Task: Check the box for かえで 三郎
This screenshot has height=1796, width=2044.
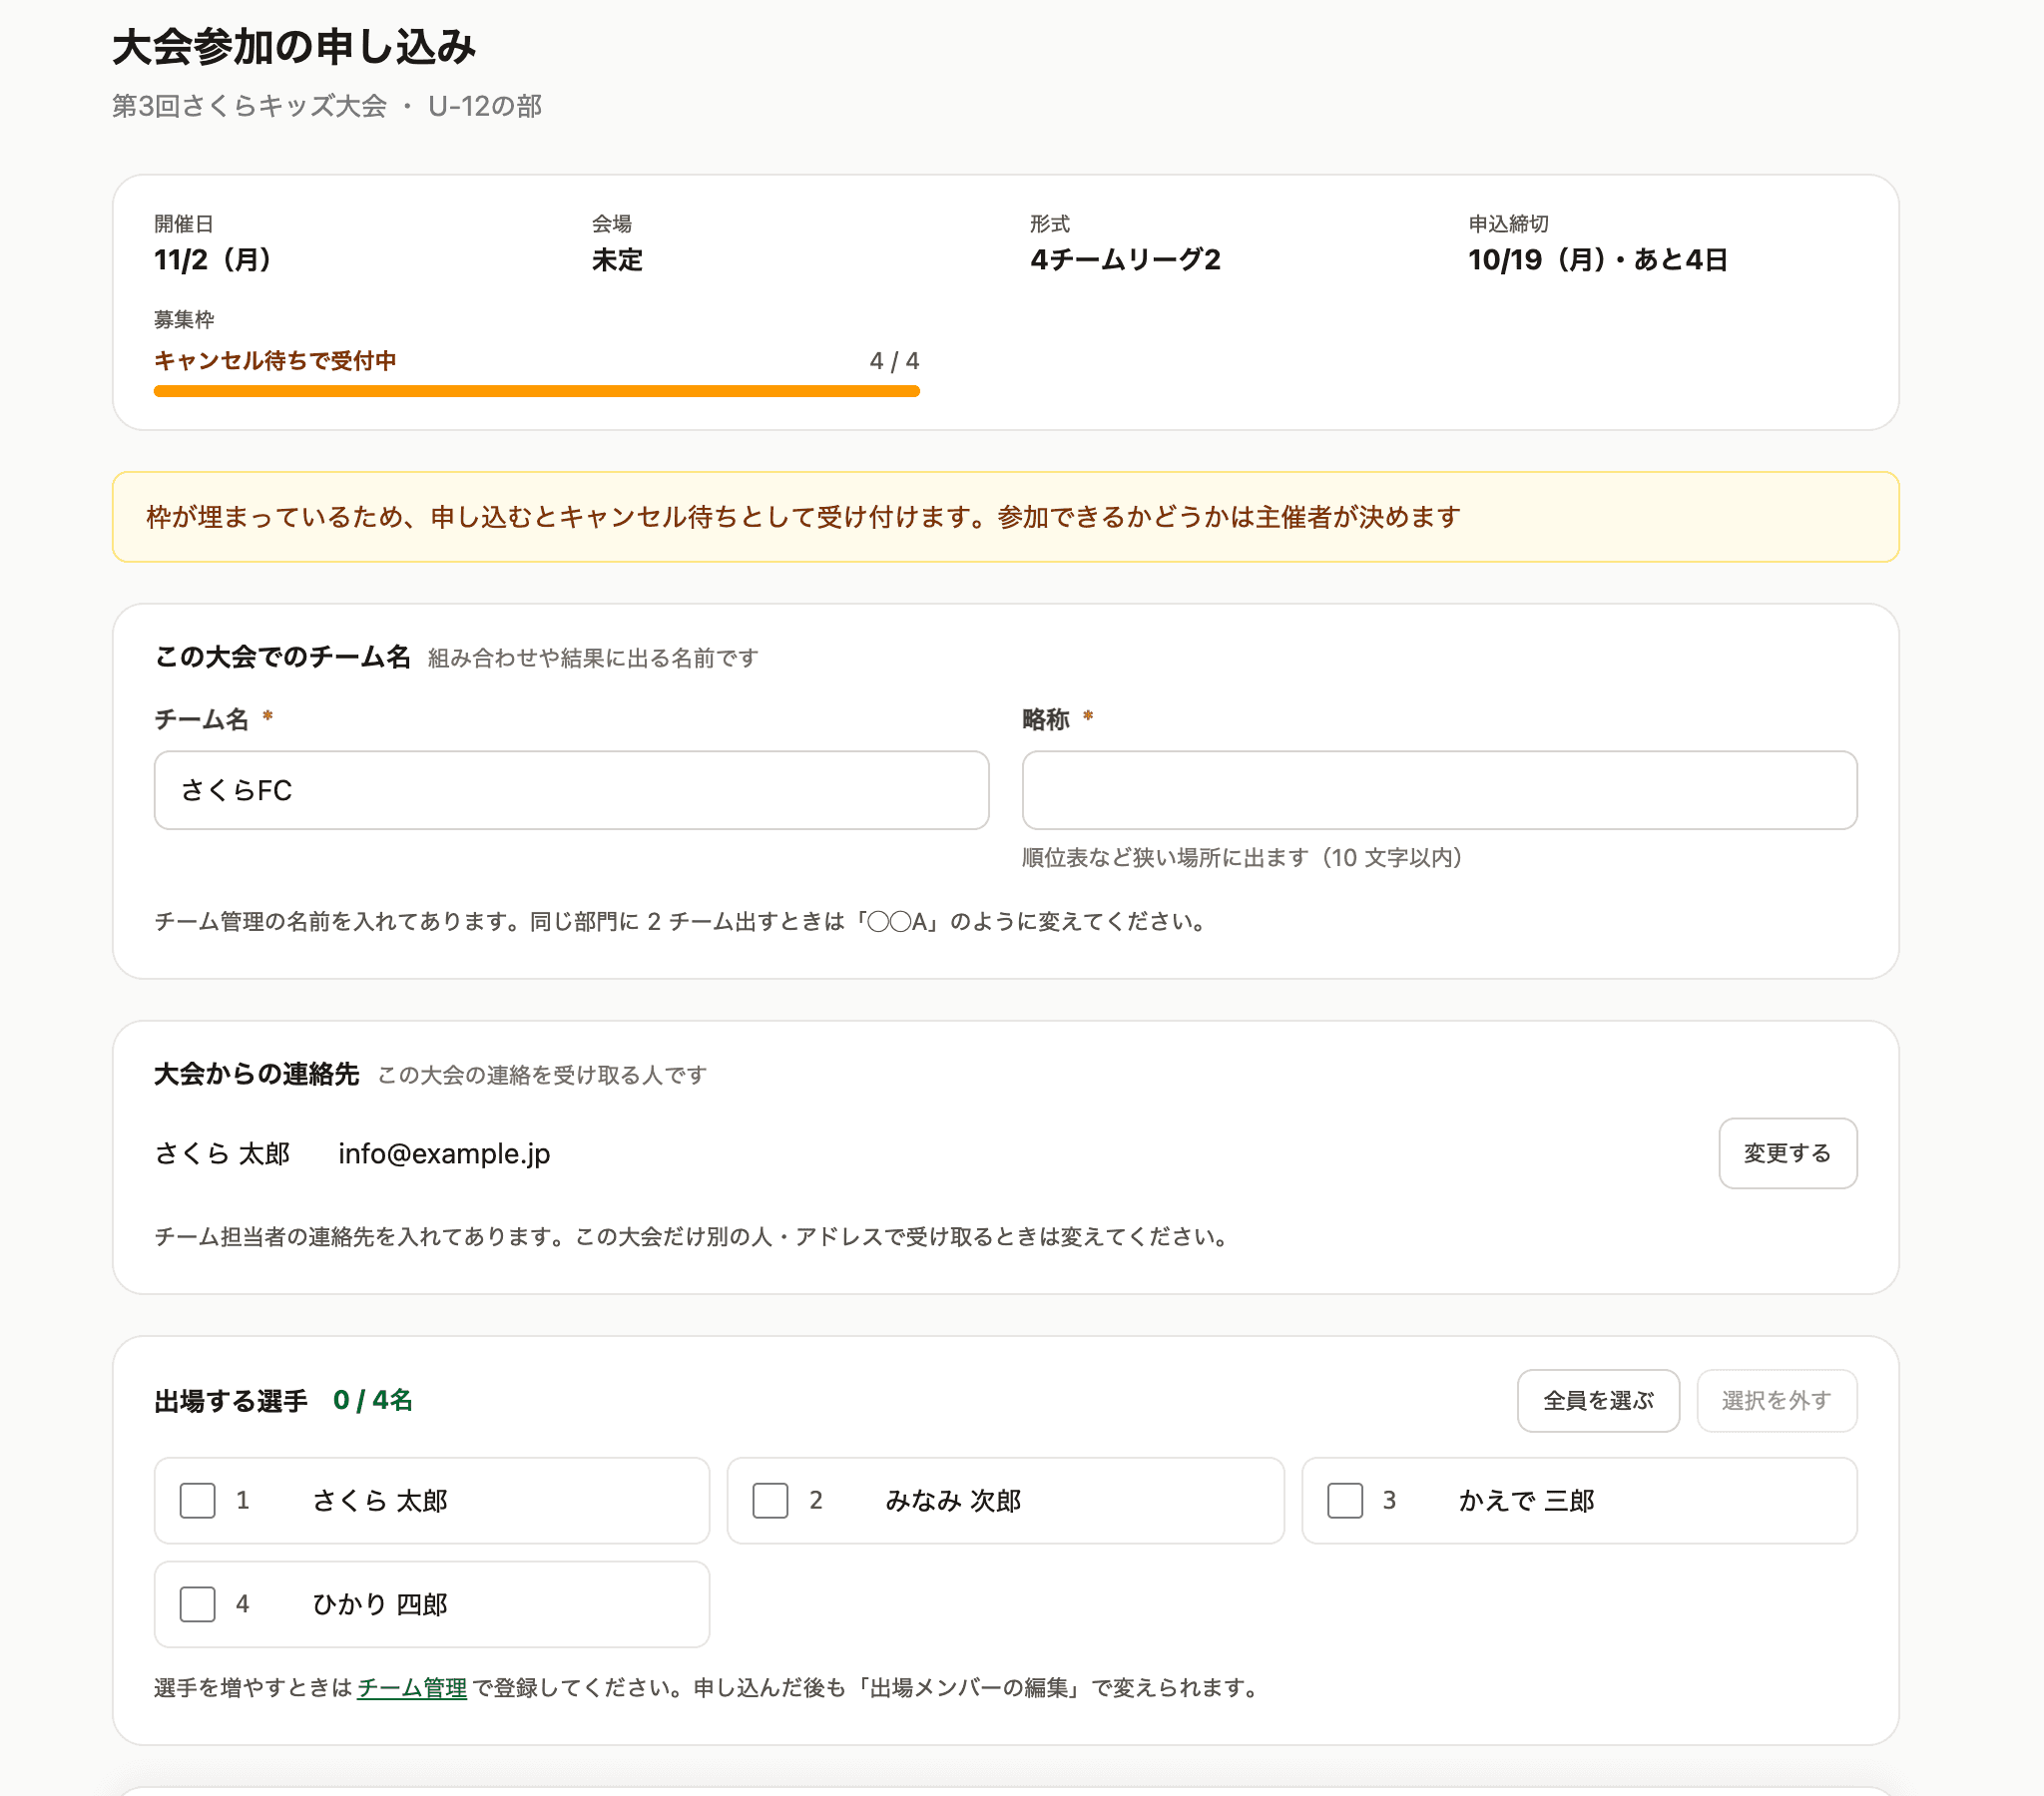Action: point(1344,1500)
